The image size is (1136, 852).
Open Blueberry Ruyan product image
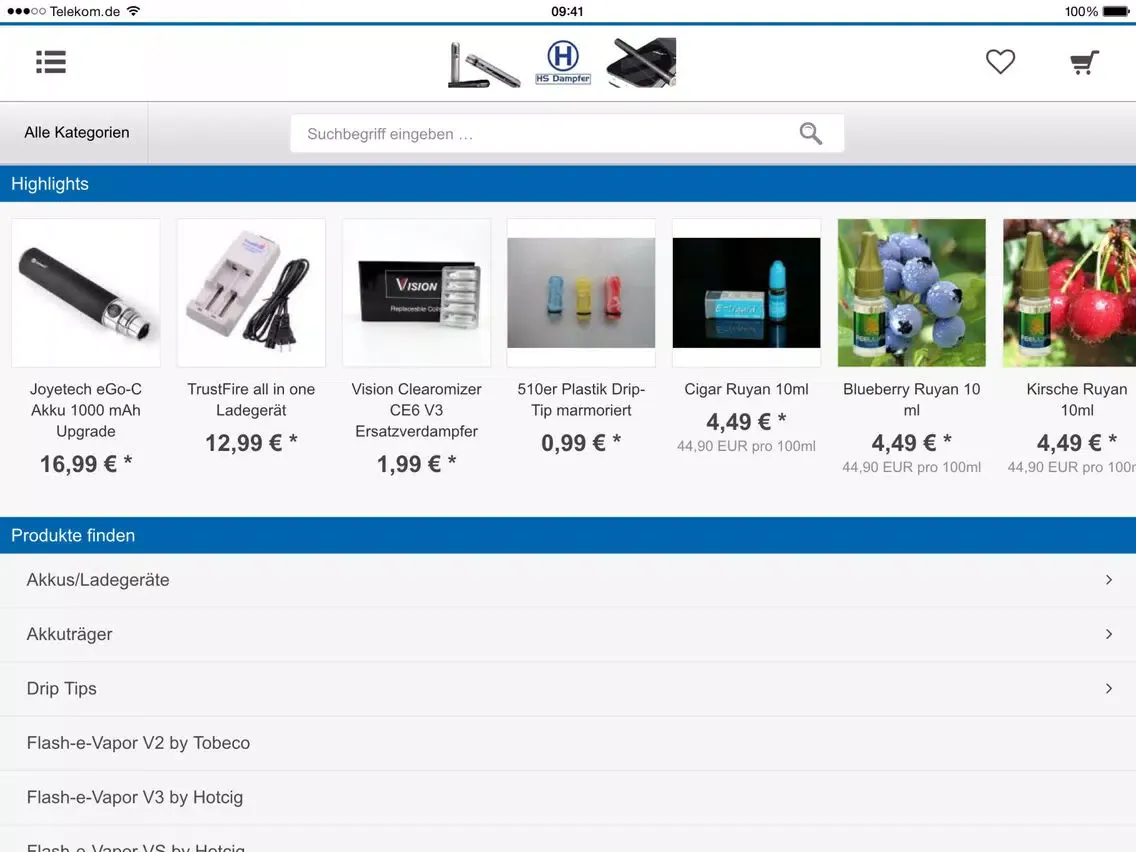click(911, 293)
